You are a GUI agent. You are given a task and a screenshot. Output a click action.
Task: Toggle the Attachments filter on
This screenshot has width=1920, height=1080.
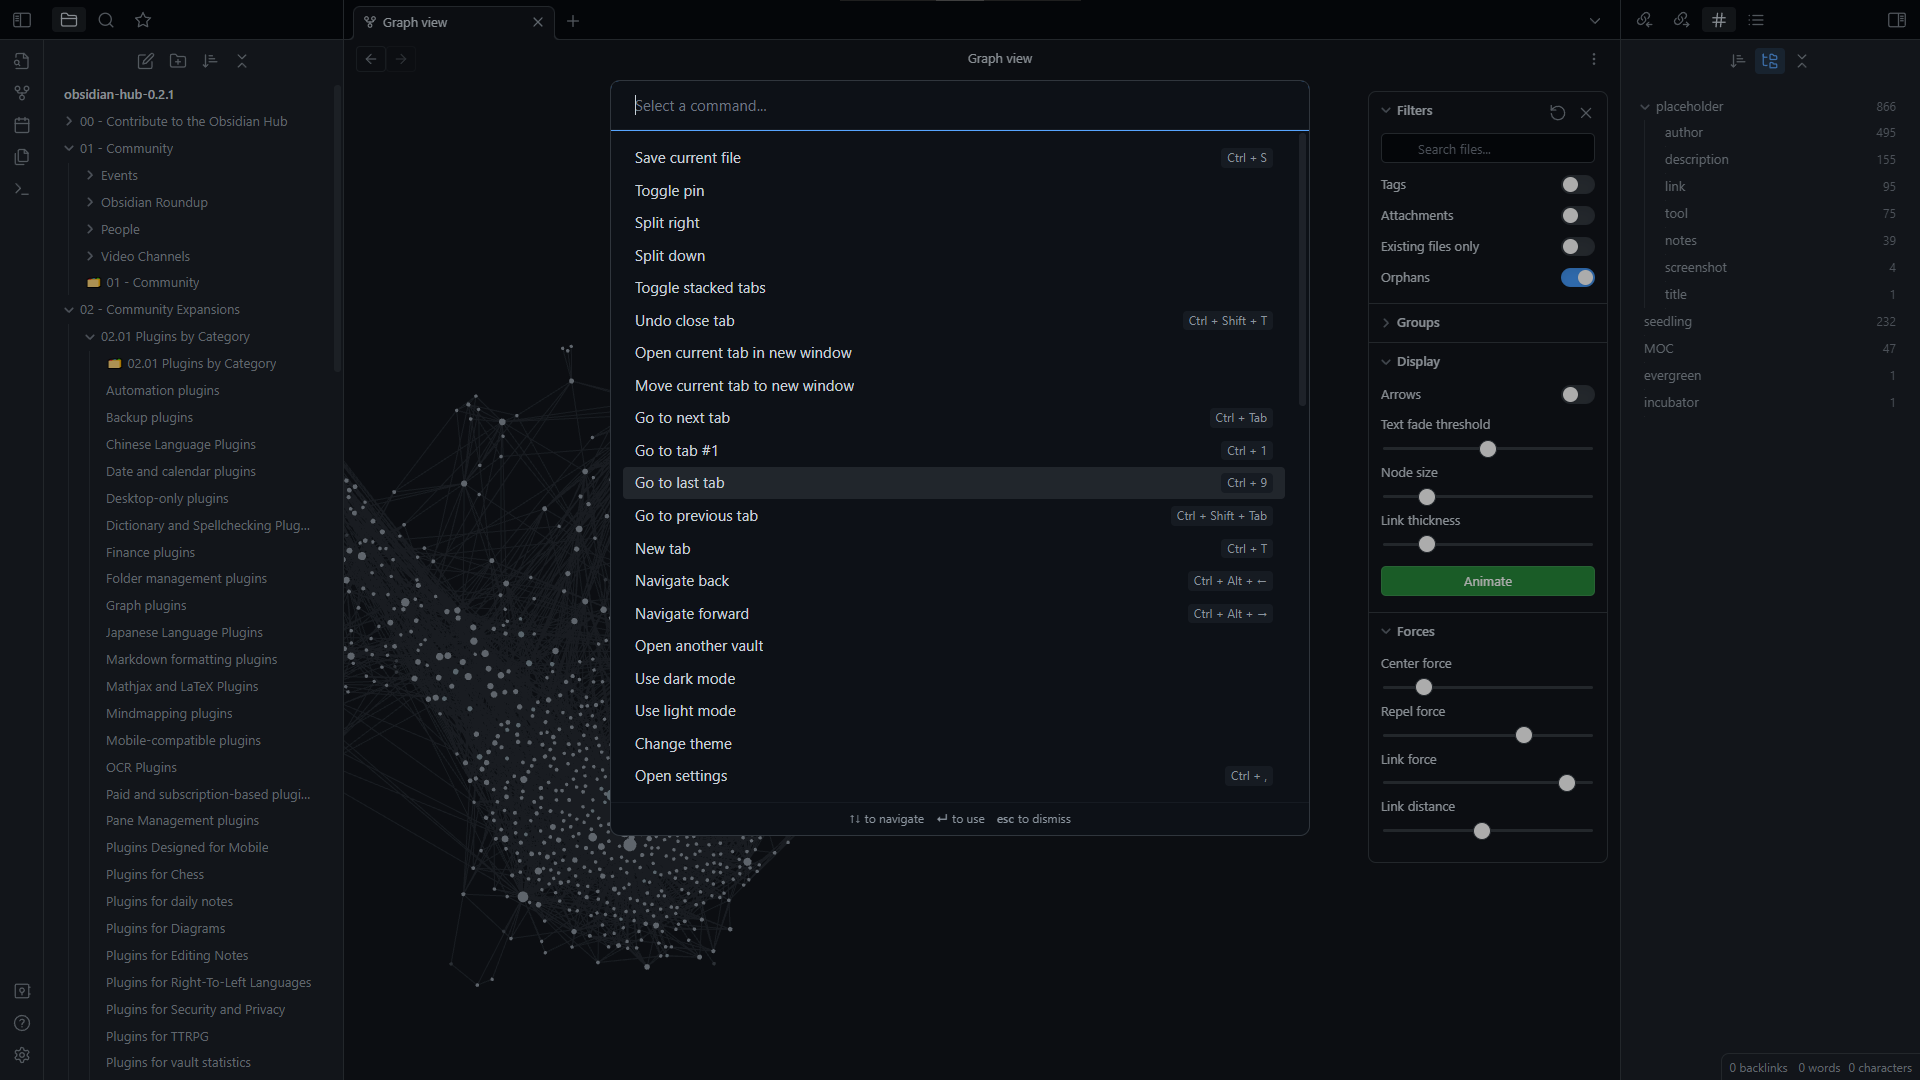click(1577, 215)
